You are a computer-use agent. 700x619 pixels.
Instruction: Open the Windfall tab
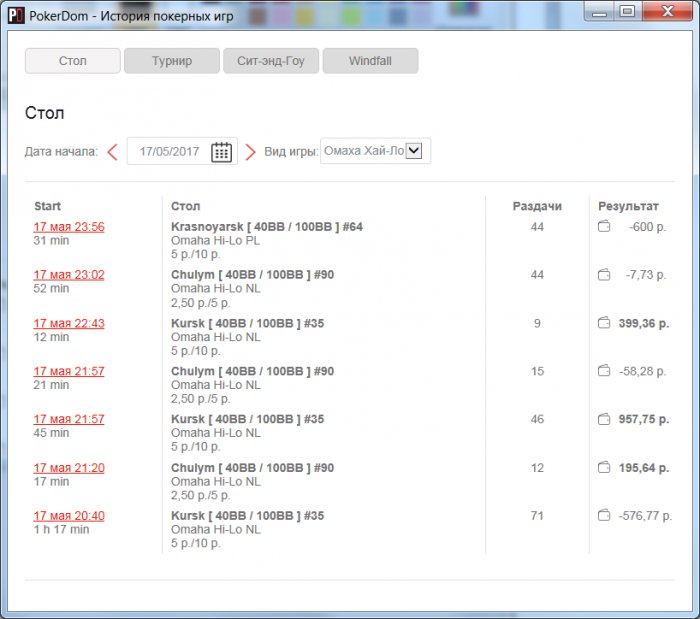(370, 61)
